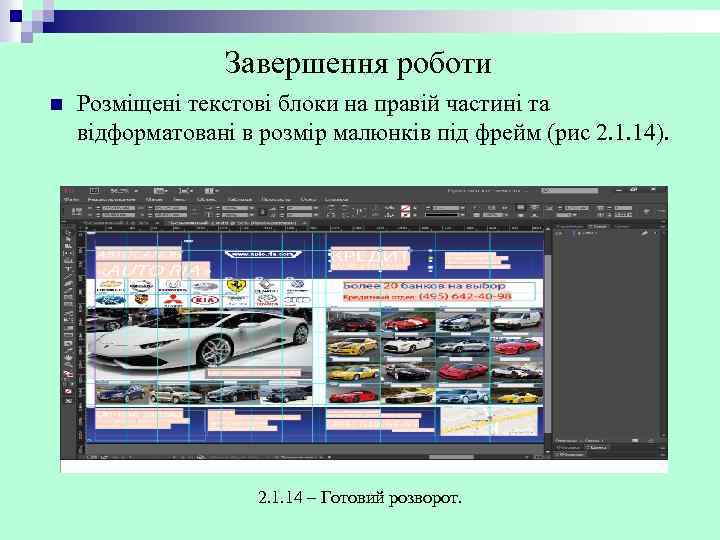This screenshot has height=540, width=720.
Task: Click the search field in the title bar
Action: 570,191
